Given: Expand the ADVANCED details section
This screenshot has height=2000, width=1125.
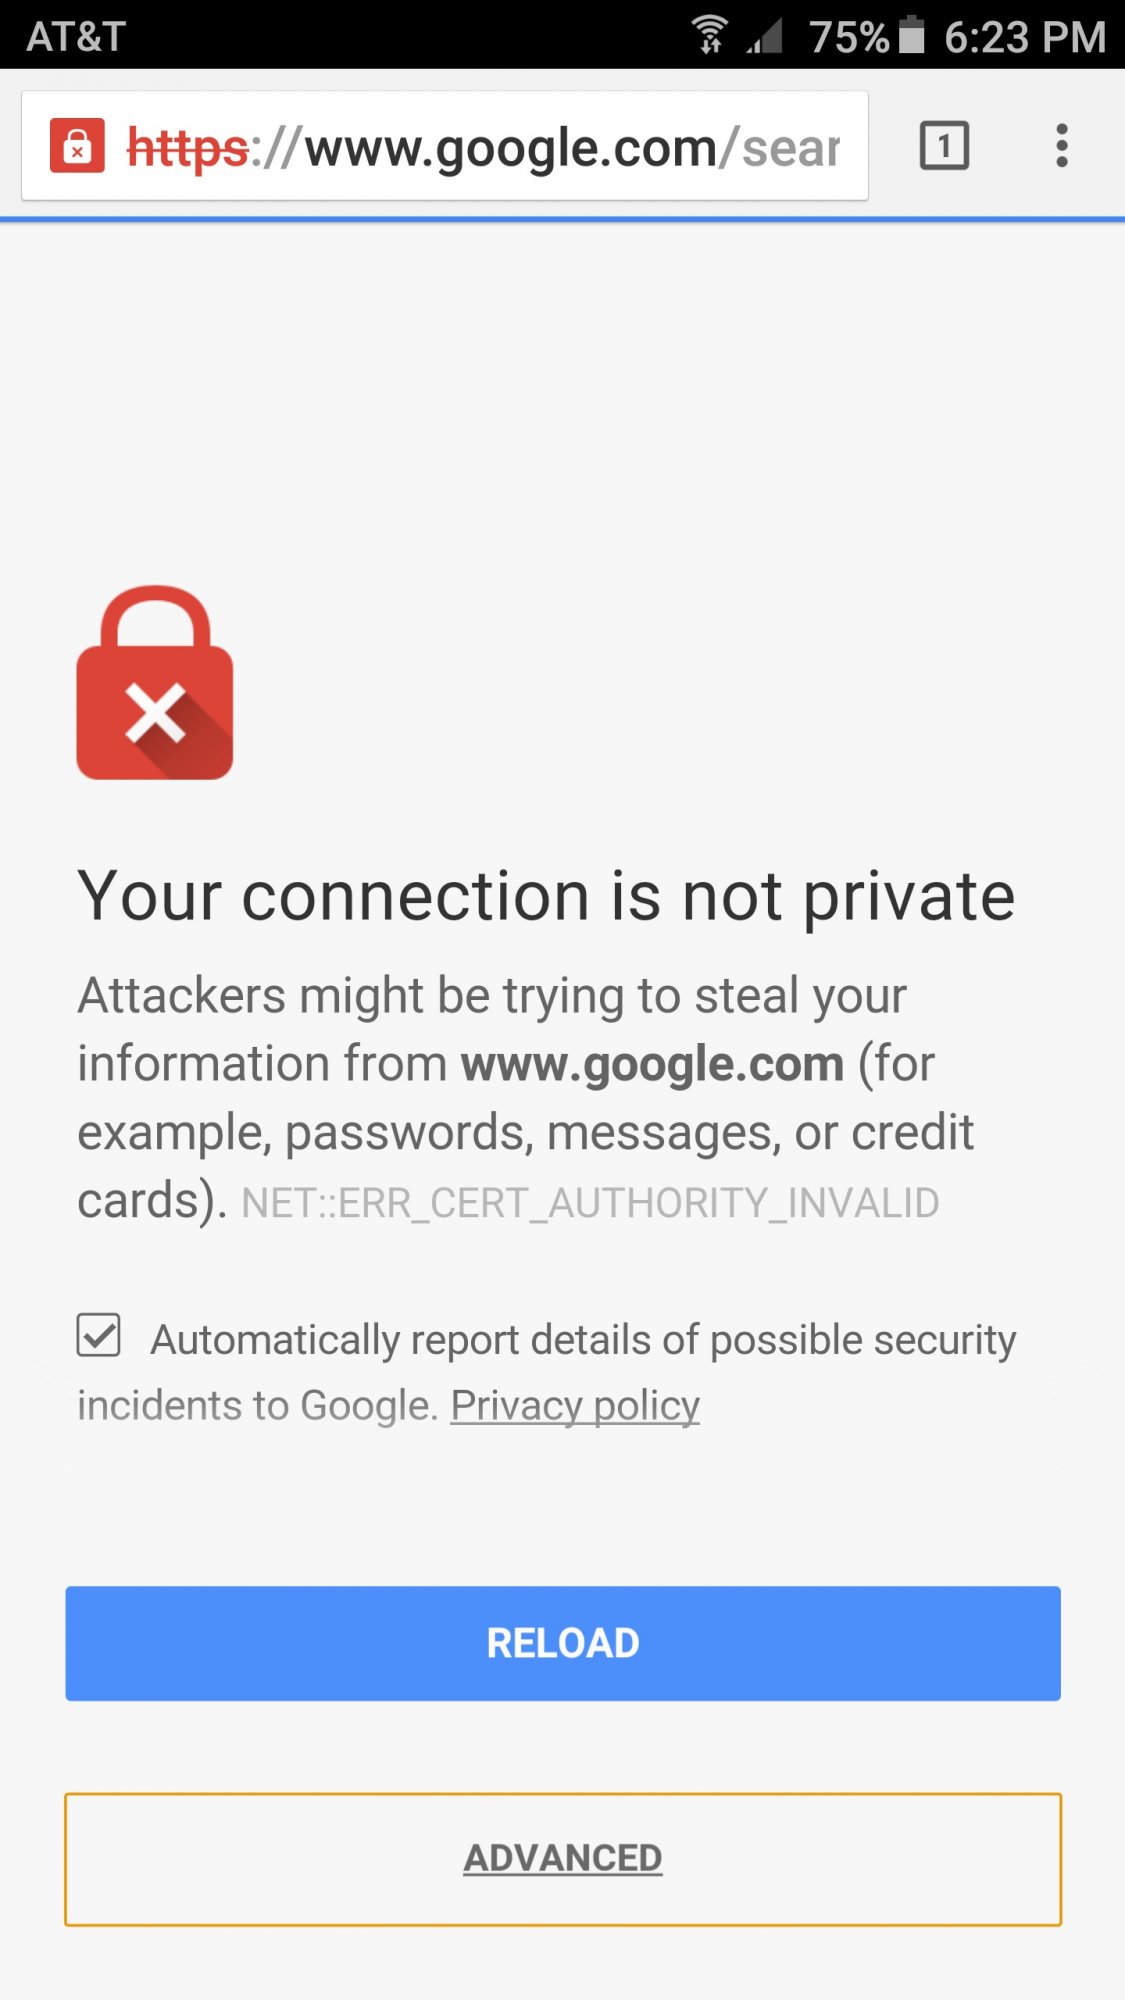Looking at the screenshot, I should point(563,1859).
